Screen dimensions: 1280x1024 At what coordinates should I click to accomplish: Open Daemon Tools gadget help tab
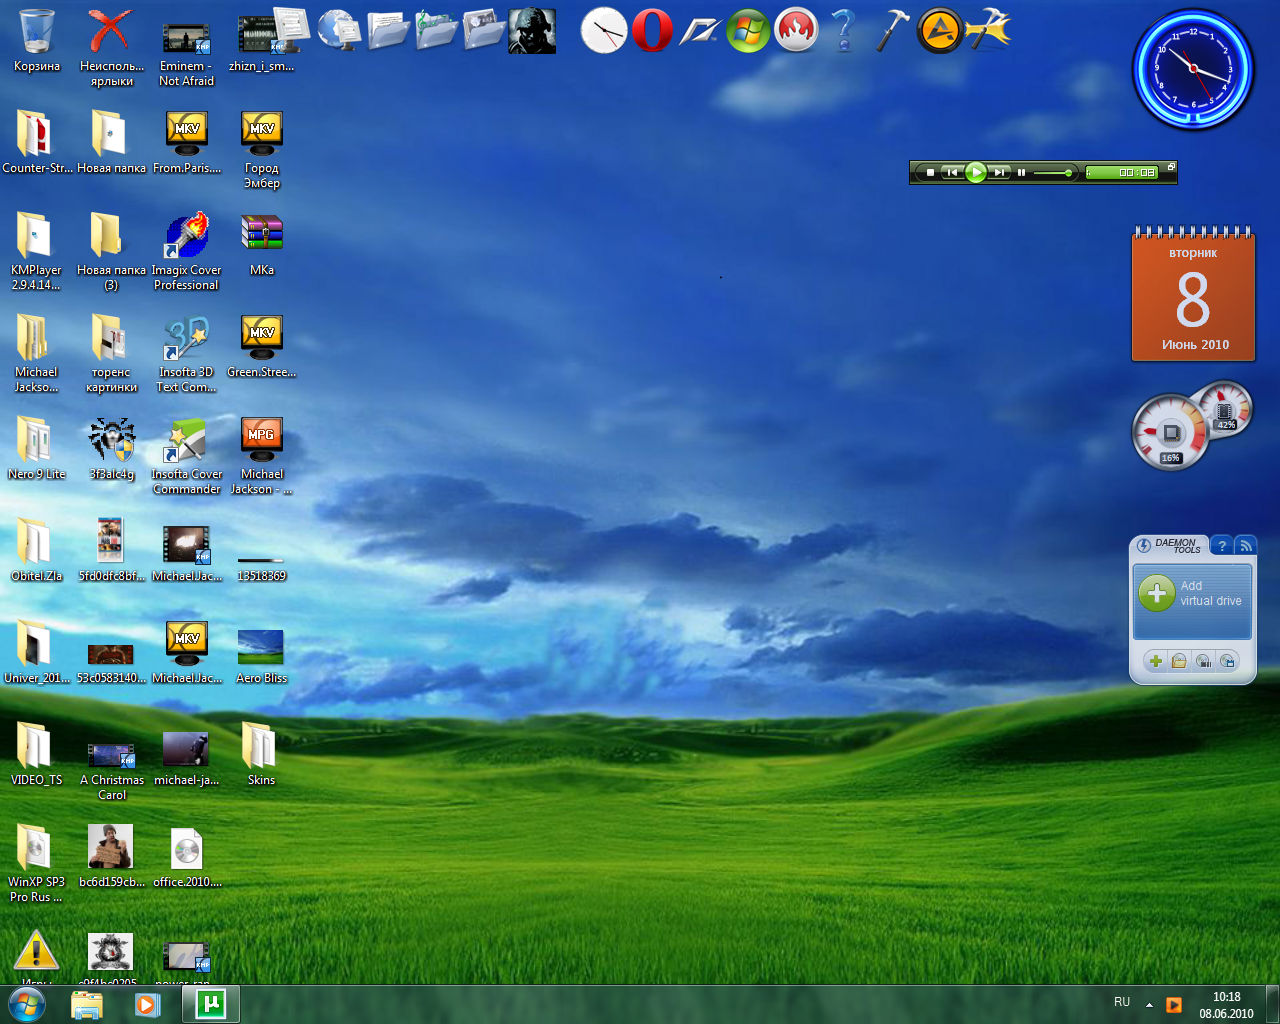coord(1222,546)
